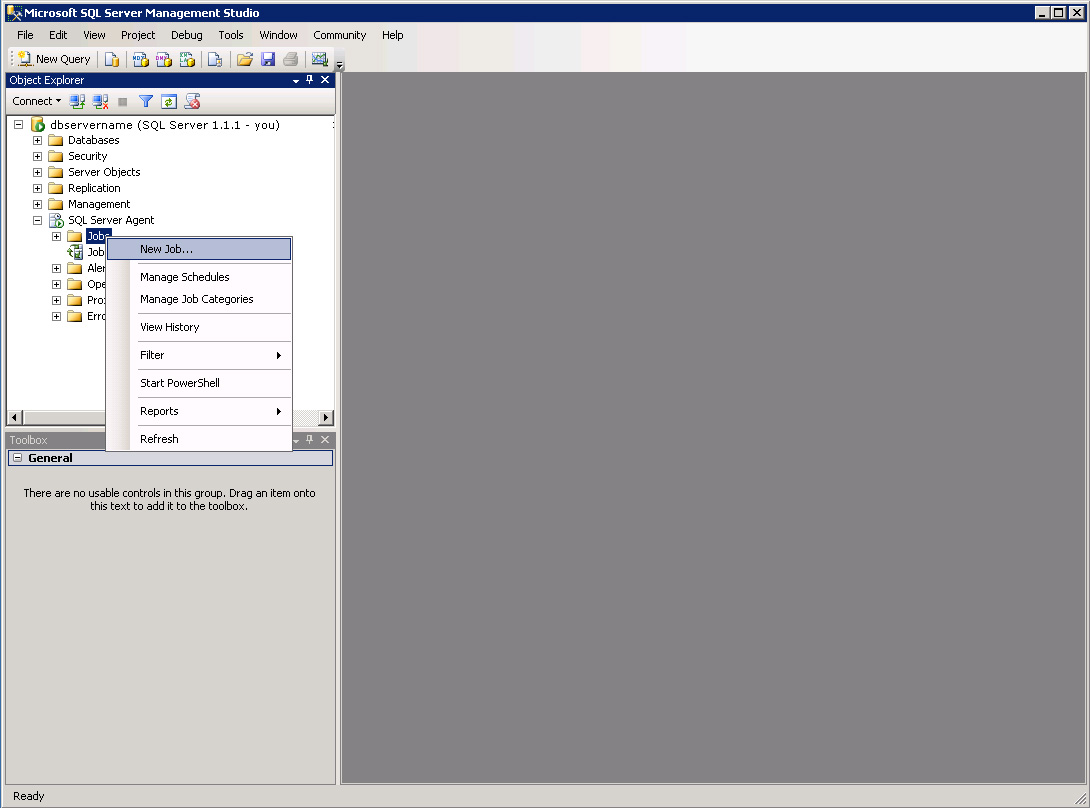Choose Manage Schedules from context menu

point(199,277)
